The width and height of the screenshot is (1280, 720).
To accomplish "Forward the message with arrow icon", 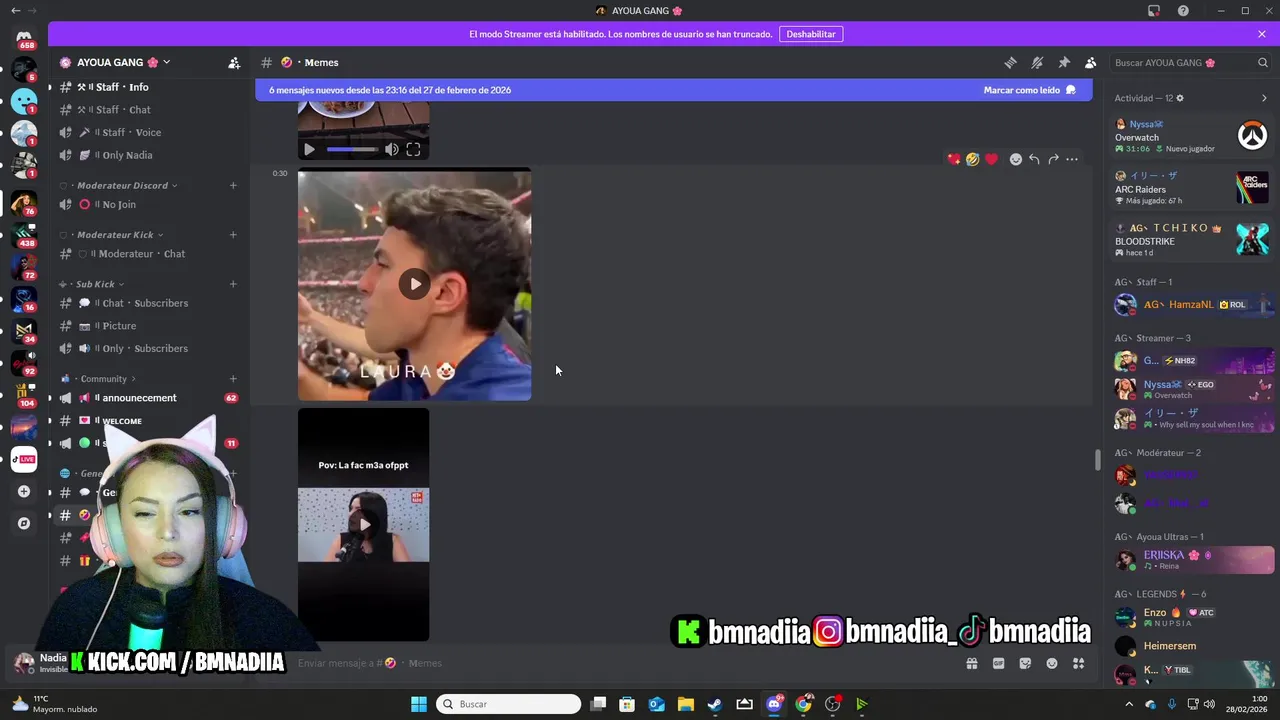I will tap(1053, 159).
